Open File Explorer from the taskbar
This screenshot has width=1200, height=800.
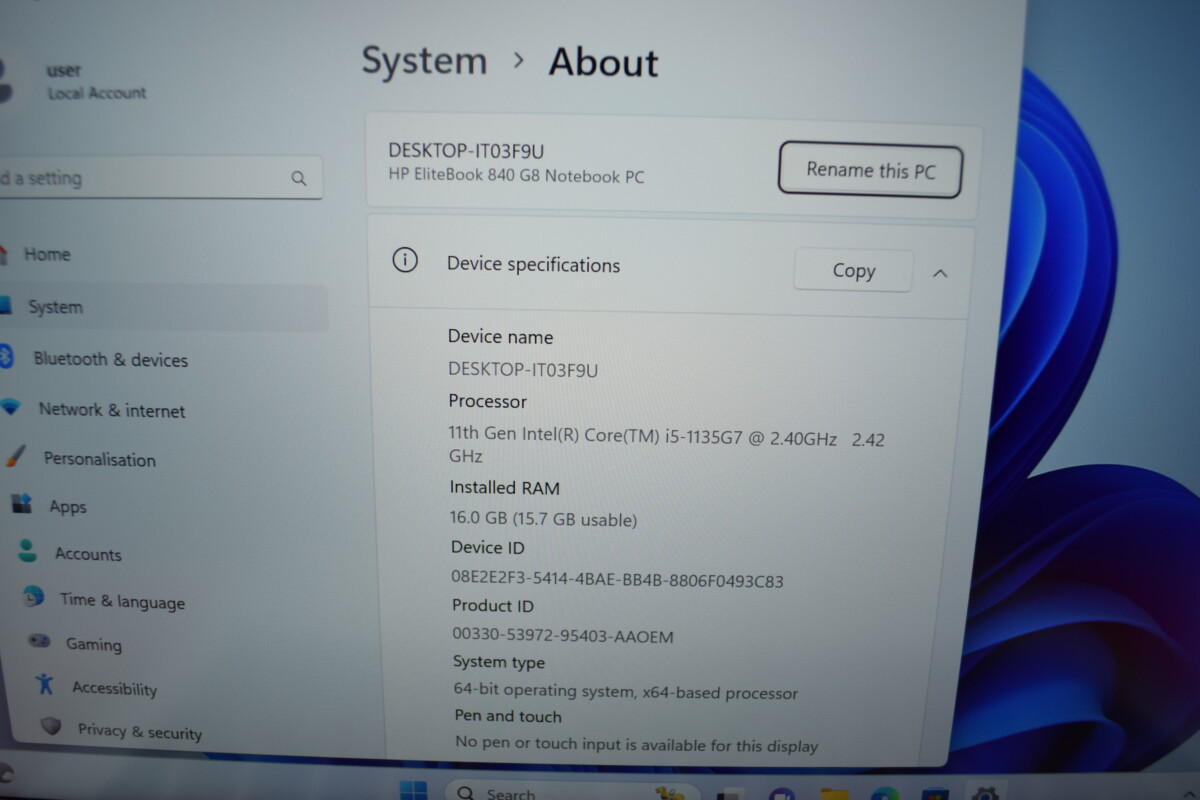tap(834, 795)
